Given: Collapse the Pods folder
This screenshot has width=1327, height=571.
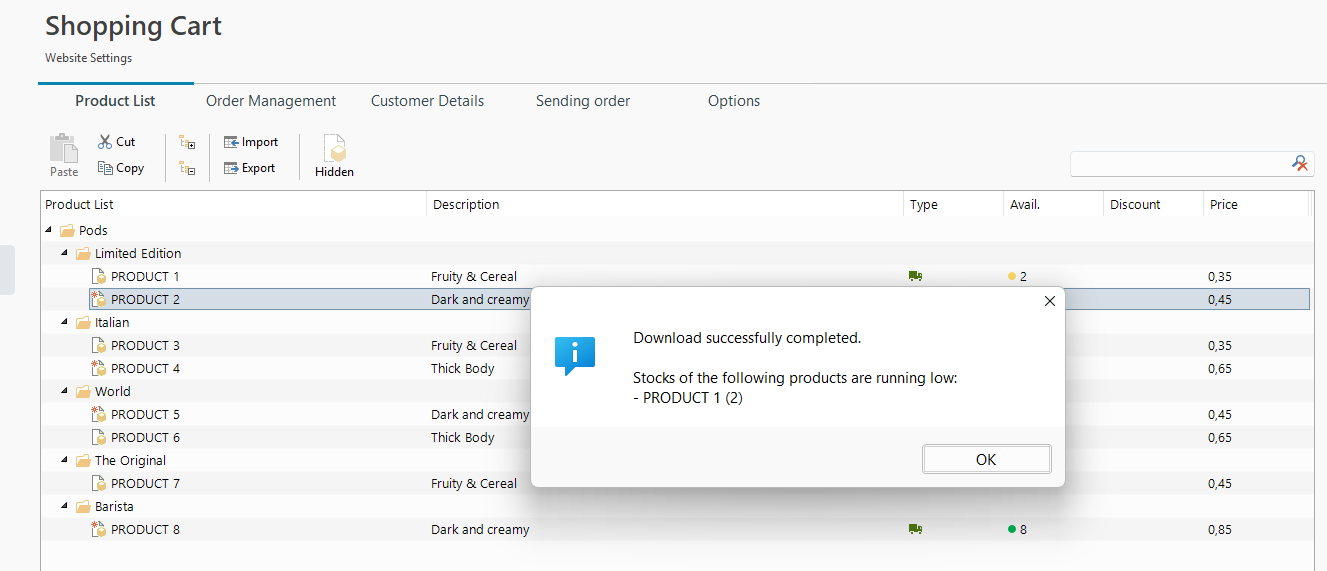Looking at the screenshot, I should point(50,230).
